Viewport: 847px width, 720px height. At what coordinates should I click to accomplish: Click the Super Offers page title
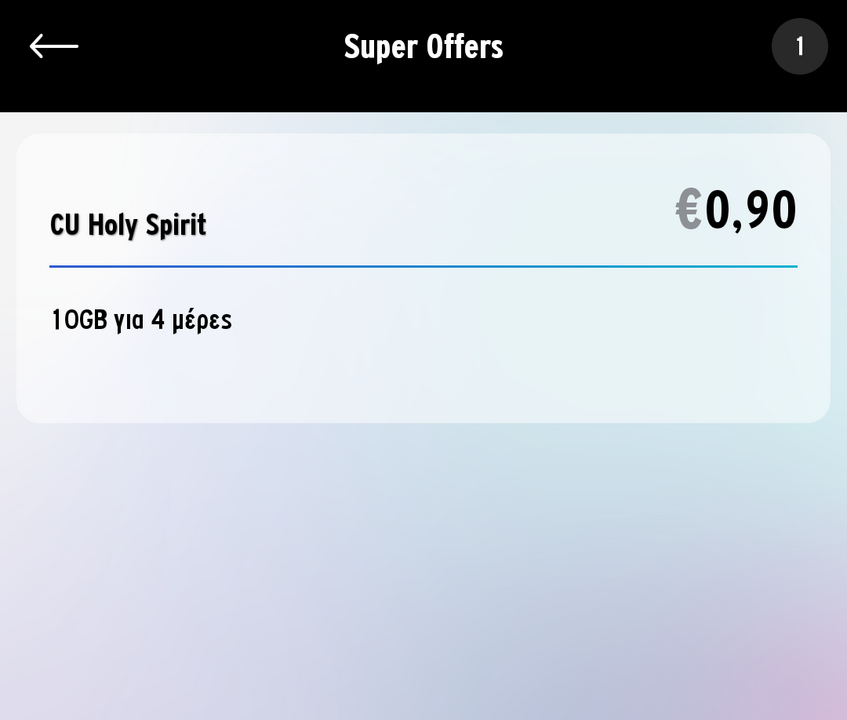pos(423,47)
